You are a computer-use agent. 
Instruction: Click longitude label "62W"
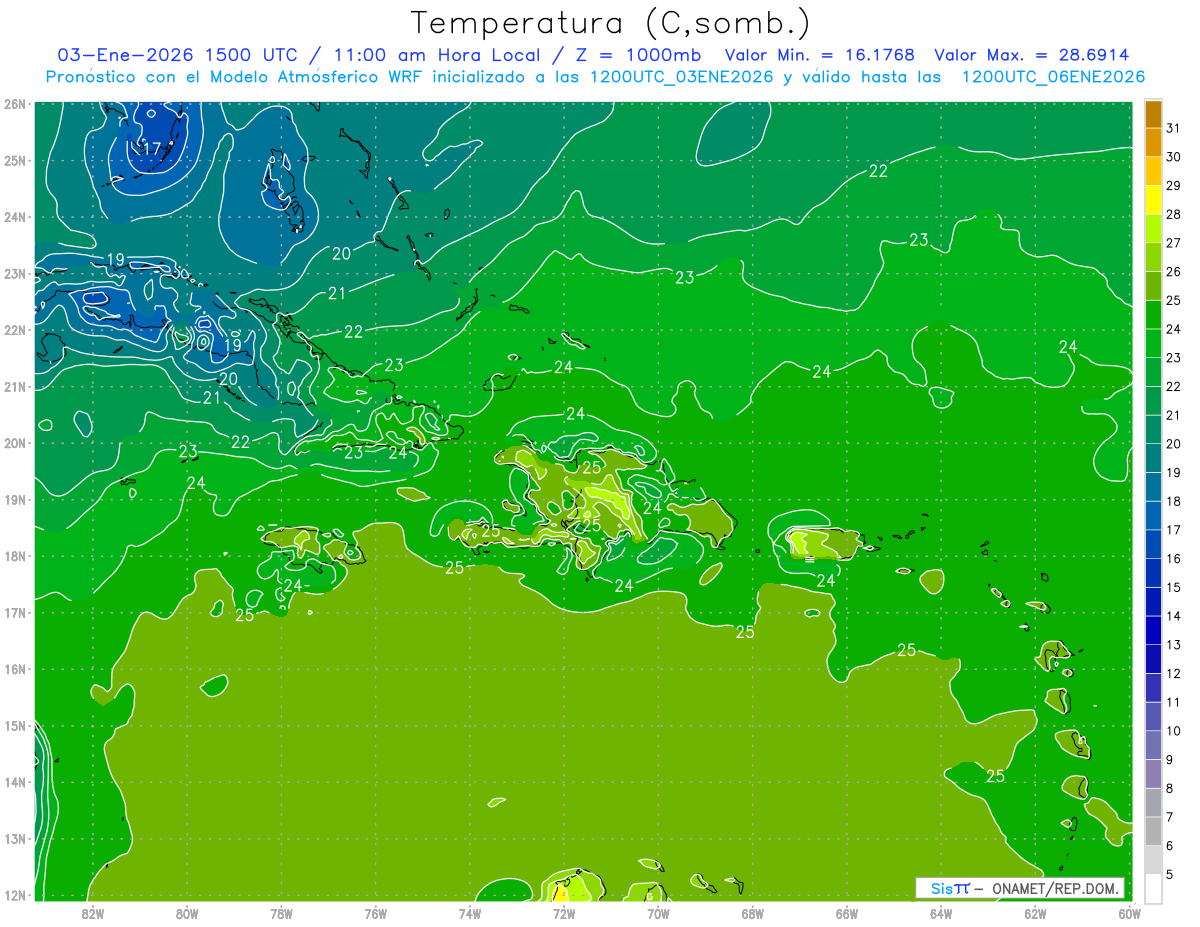click(x=1035, y=913)
